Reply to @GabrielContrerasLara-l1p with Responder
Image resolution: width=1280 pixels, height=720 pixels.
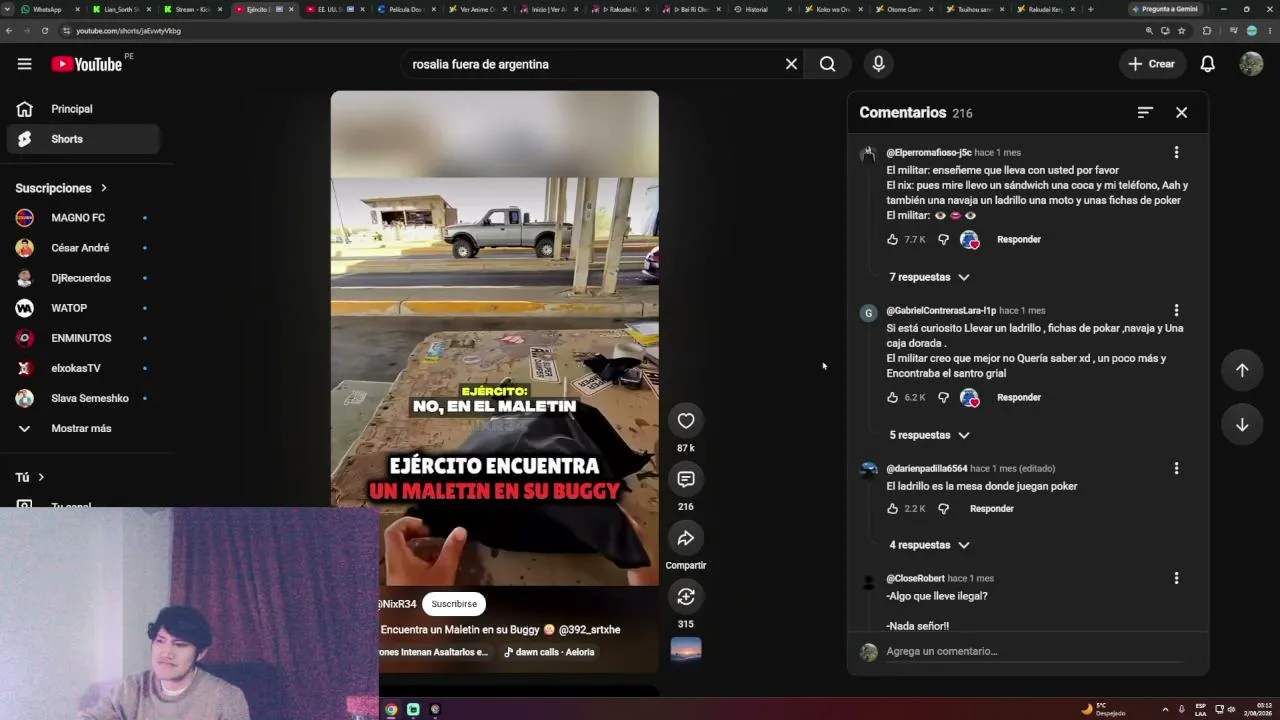coord(1019,398)
